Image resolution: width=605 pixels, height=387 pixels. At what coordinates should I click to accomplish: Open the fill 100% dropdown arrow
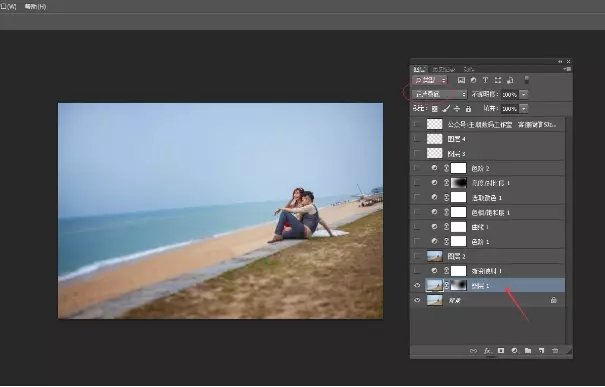[524, 109]
